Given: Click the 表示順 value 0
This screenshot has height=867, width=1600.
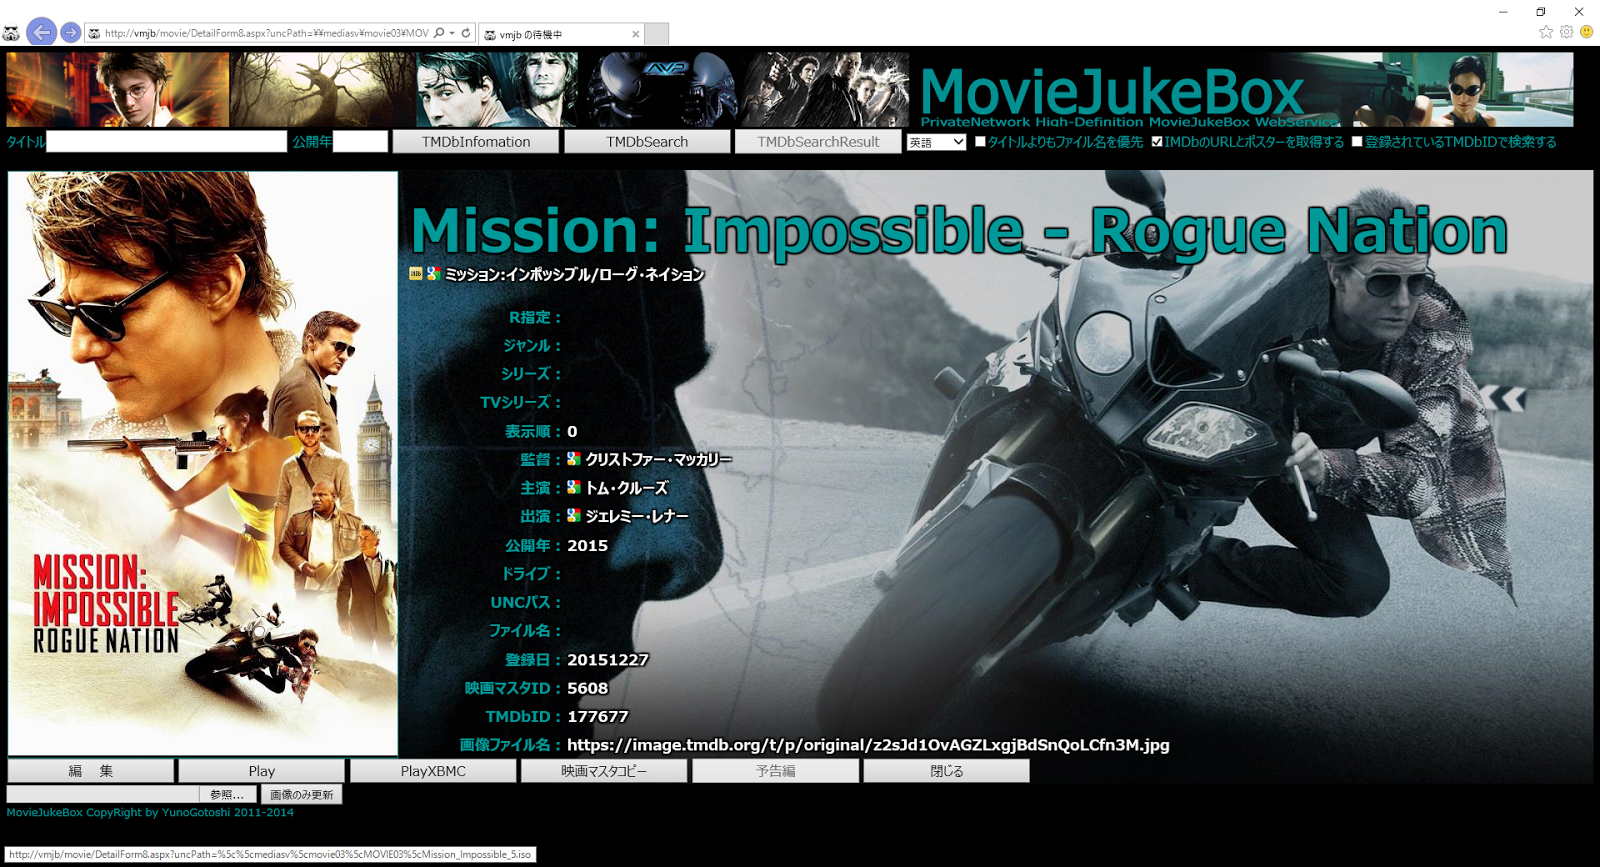Looking at the screenshot, I should pyautogui.click(x=572, y=432).
